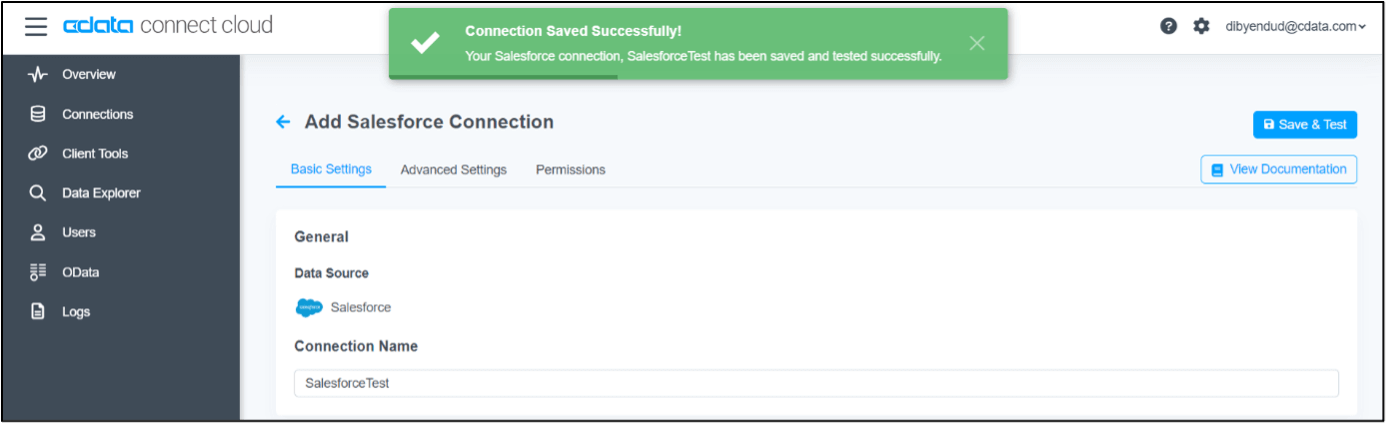Viewport: 1390px width, 427px height.
Task: Open help via question mark icon
Action: coord(1168,27)
